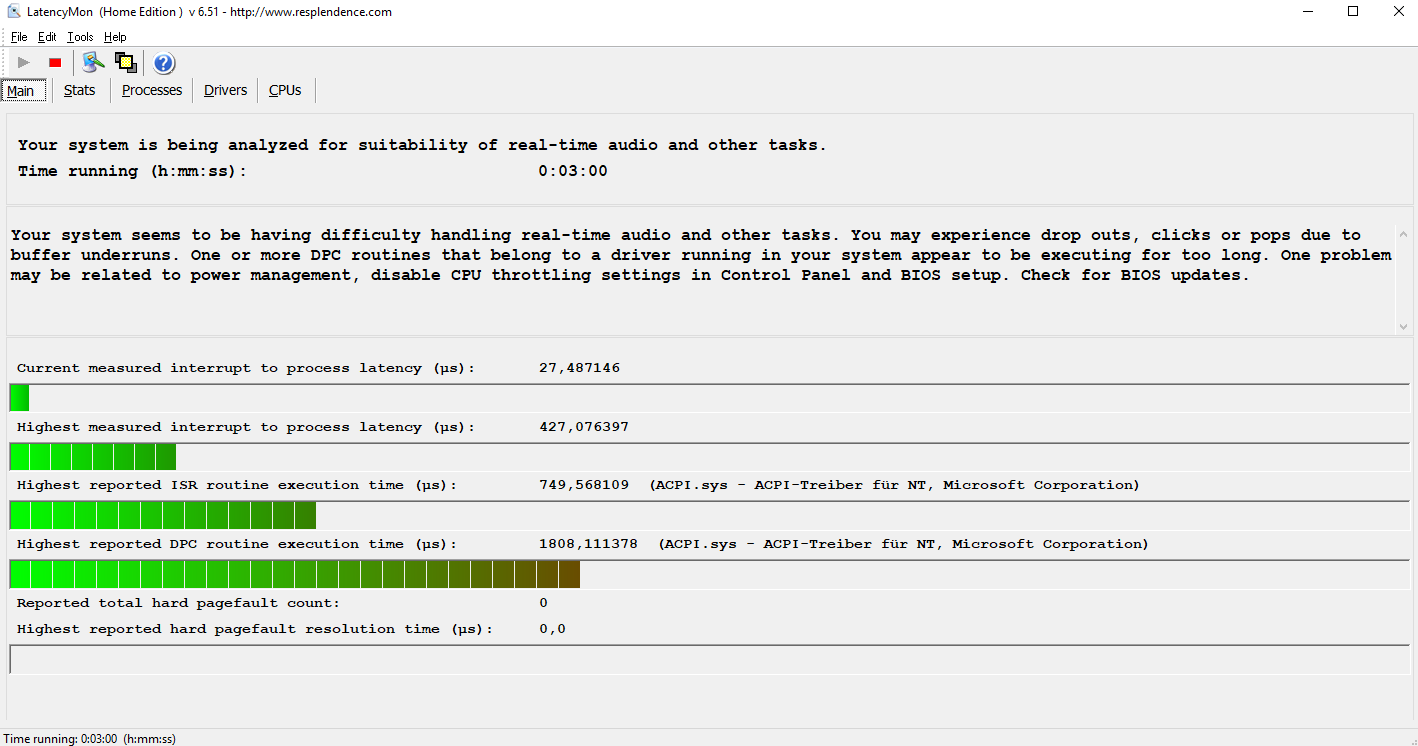Image resolution: width=1418 pixels, height=746 pixels.
Task: Open the Help menu
Action: tap(115, 37)
